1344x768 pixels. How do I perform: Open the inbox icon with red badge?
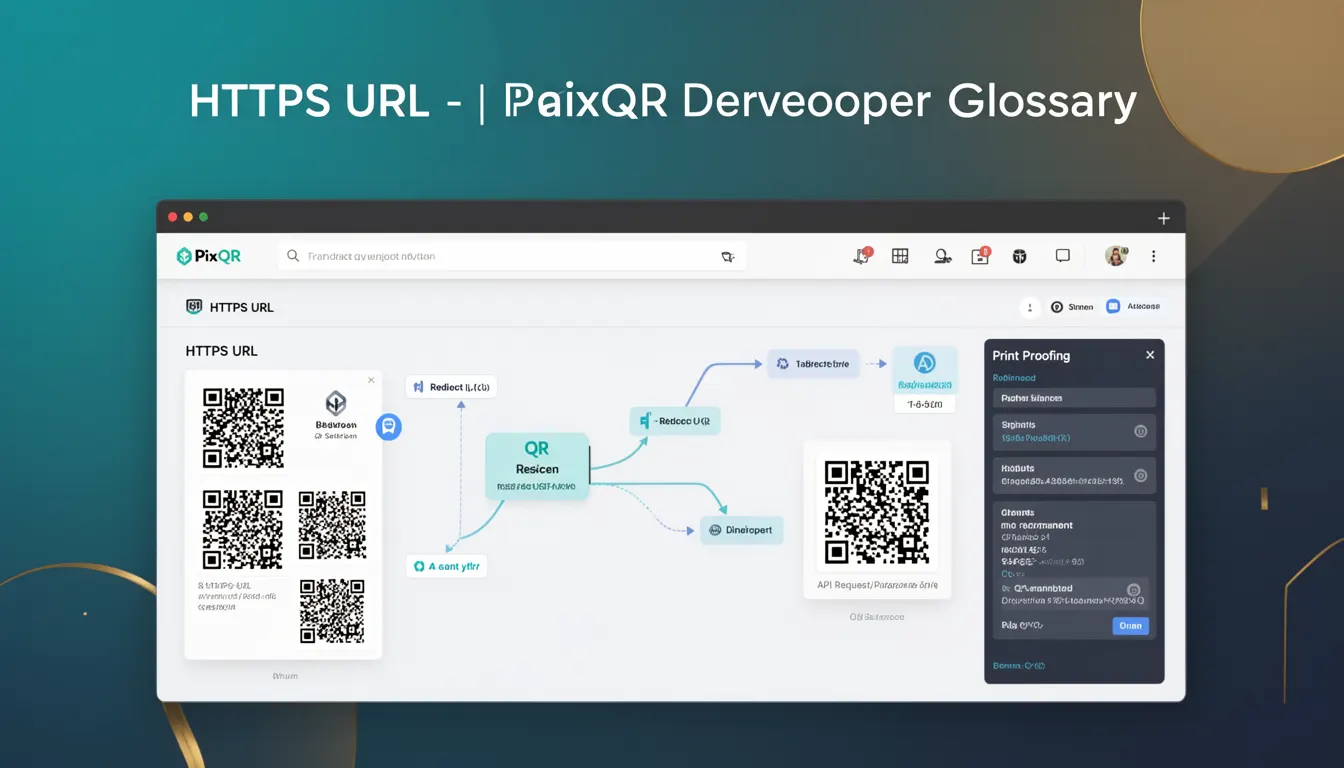click(981, 256)
